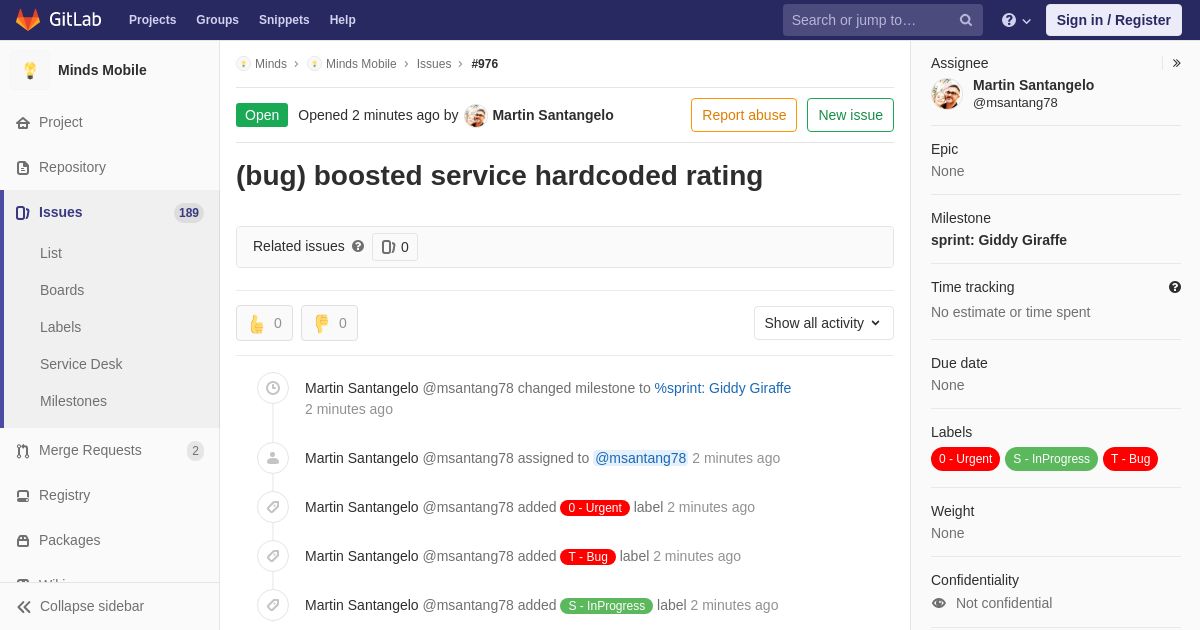Collapse the right sidebar with double chevron

tap(1176, 63)
